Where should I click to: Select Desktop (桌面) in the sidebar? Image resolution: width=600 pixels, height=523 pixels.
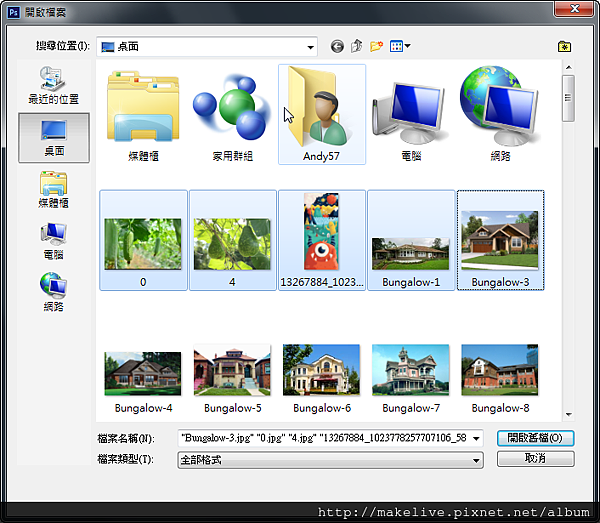(x=54, y=138)
